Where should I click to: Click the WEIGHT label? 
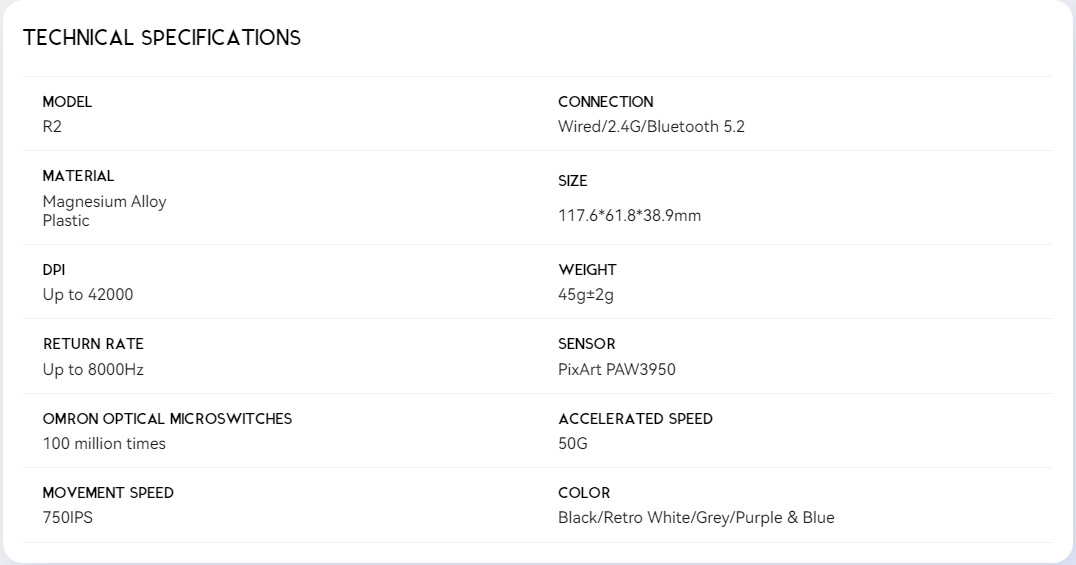[587, 270]
